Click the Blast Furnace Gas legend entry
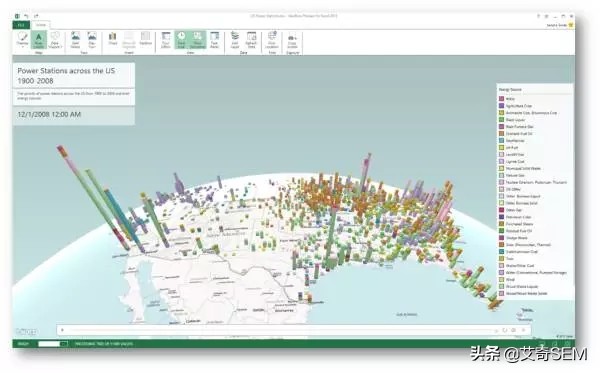Viewport: 600px width, 373px height. click(516, 127)
